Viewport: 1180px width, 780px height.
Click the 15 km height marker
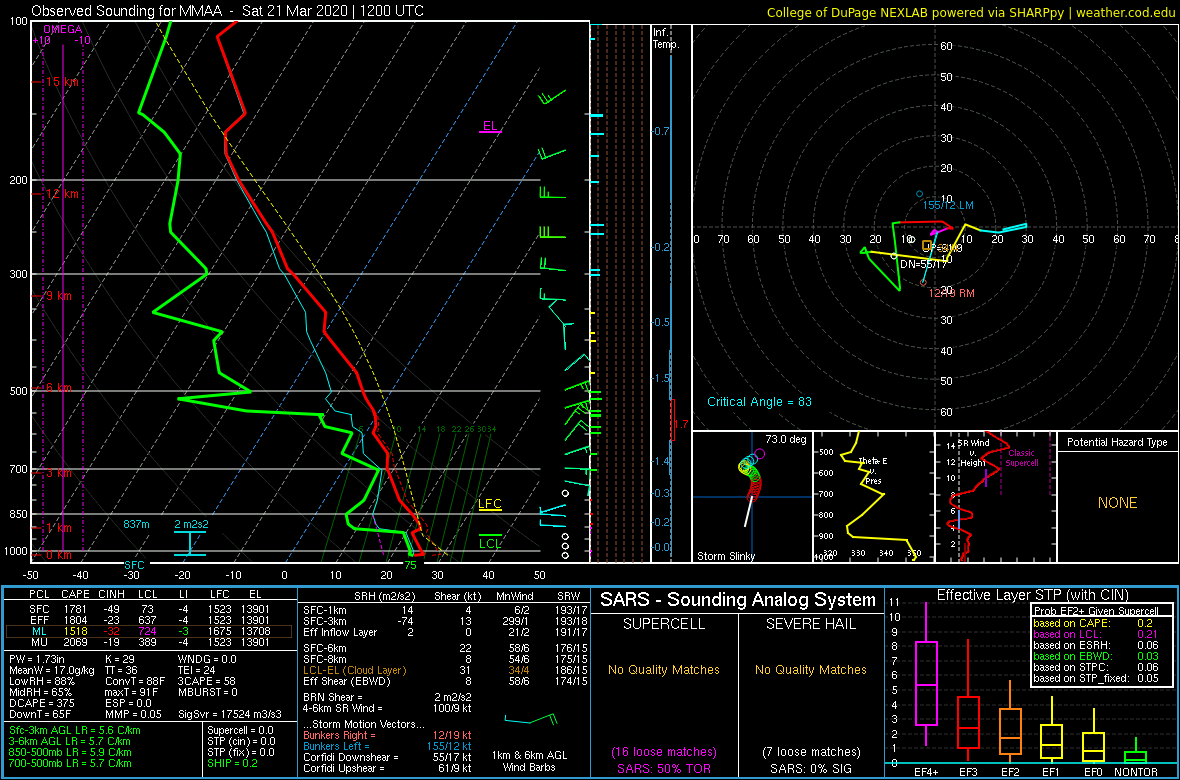pyautogui.click(x=62, y=81)
